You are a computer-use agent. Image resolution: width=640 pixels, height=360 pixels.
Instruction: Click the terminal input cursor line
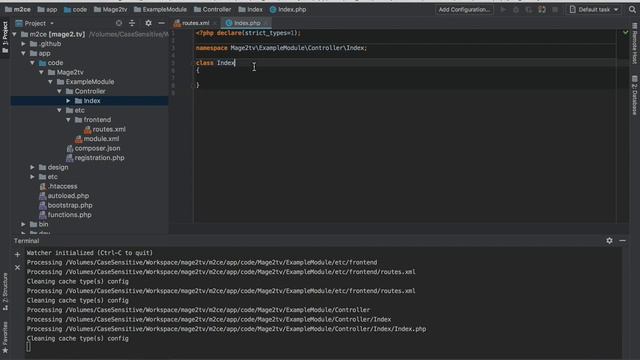click(x=28, y=347)
